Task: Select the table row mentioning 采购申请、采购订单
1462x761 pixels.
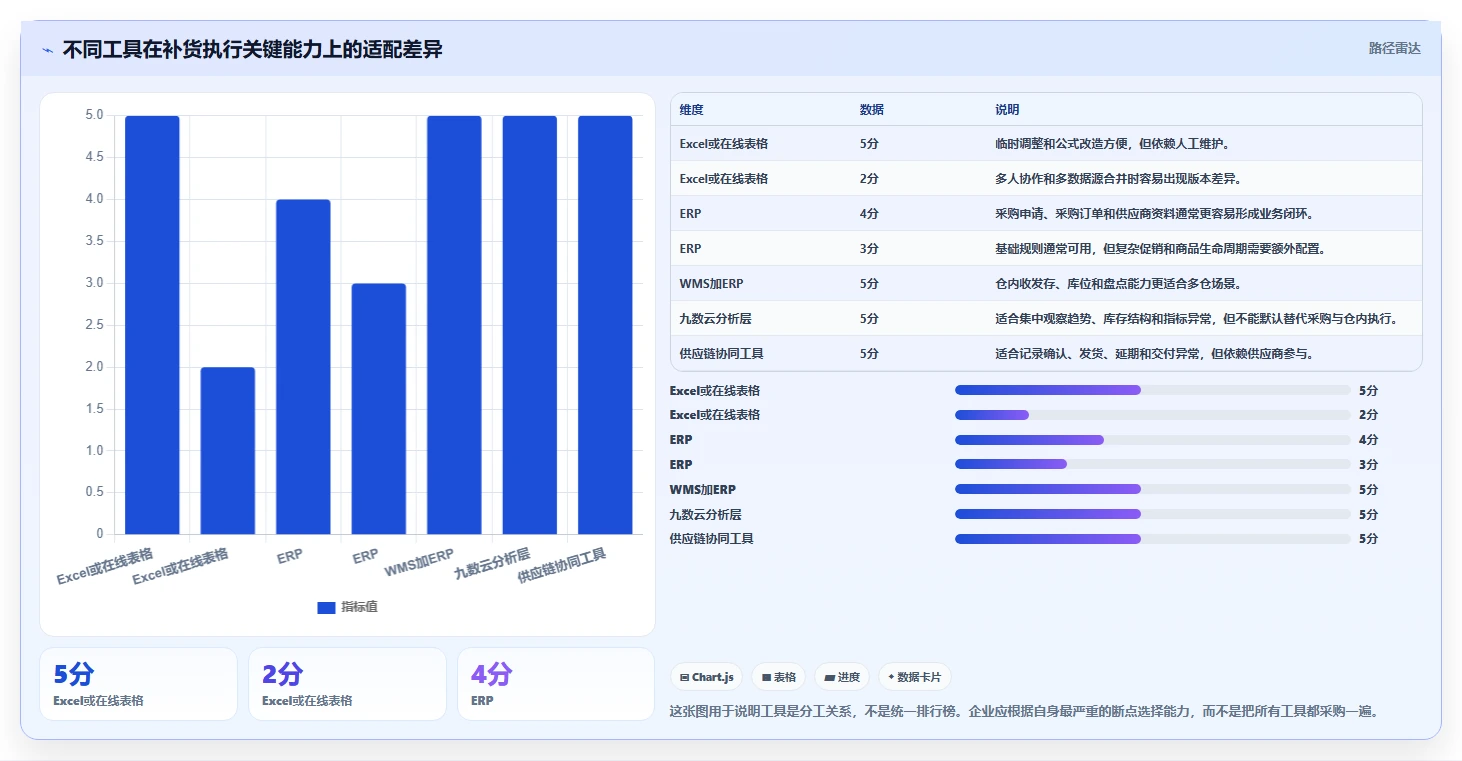Action: tap(1046, 214)
